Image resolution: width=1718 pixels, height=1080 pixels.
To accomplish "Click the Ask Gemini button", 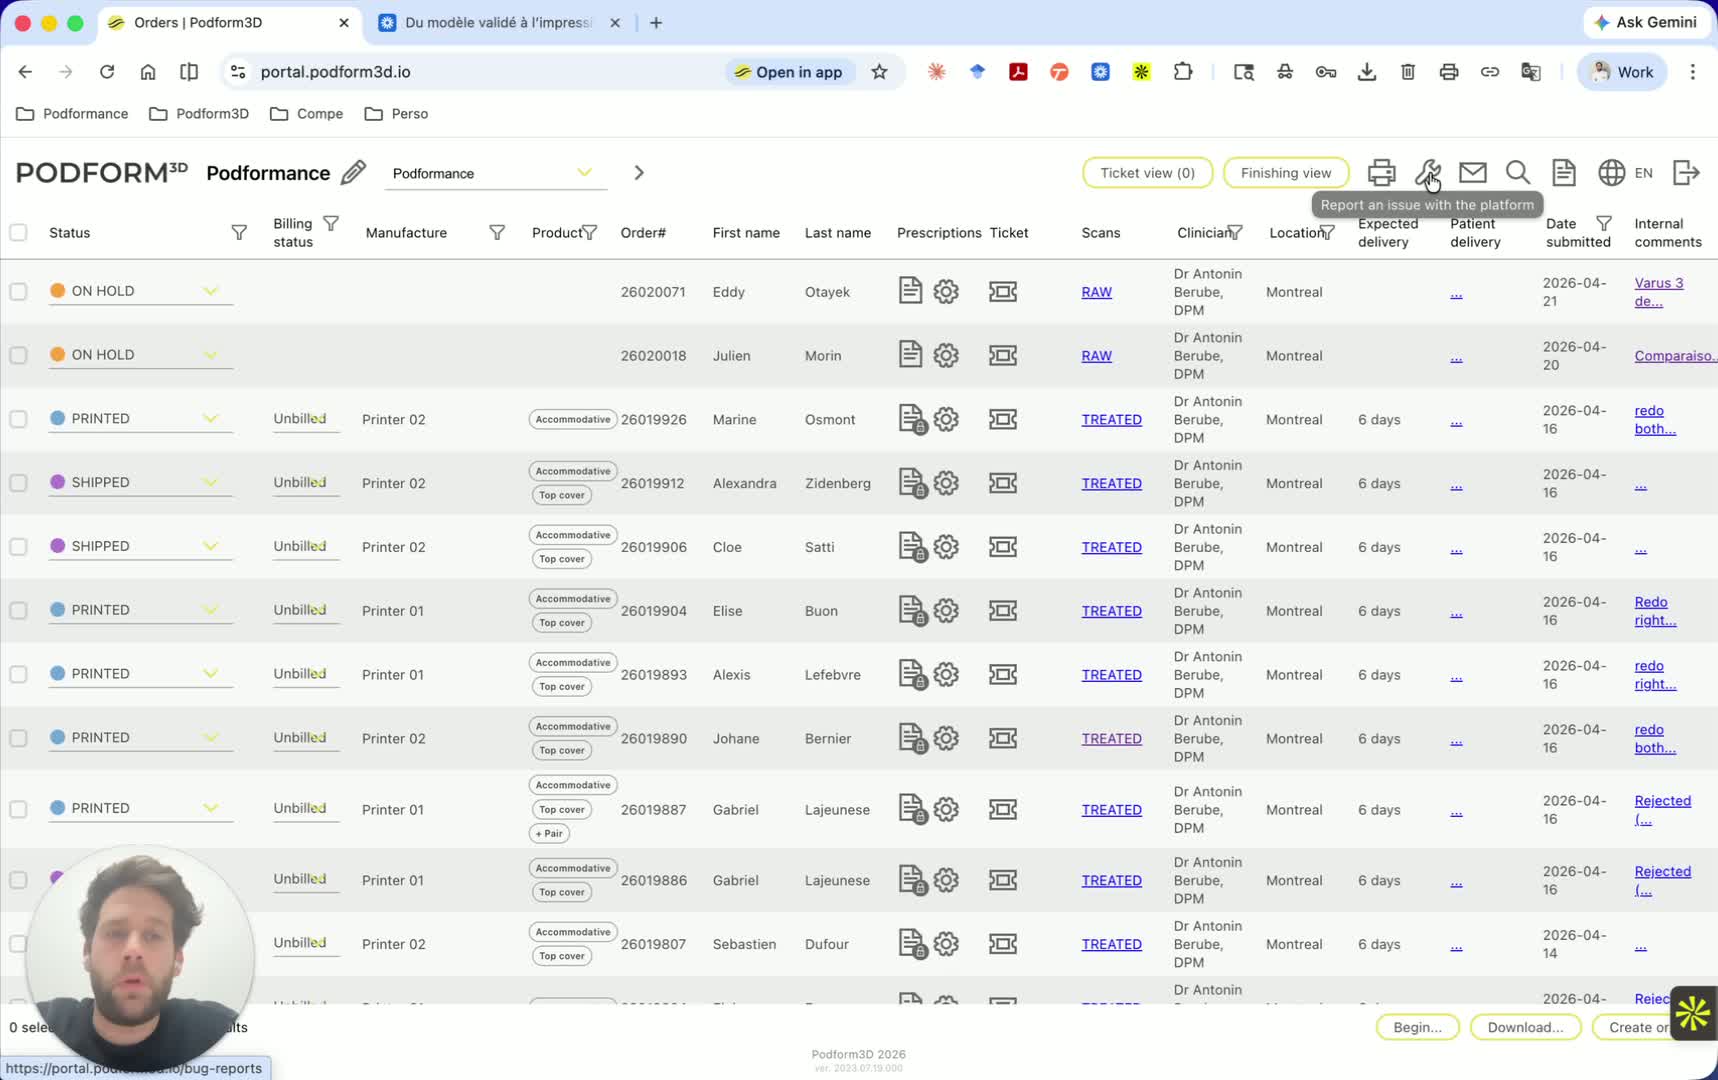I will click(1645, 22).
